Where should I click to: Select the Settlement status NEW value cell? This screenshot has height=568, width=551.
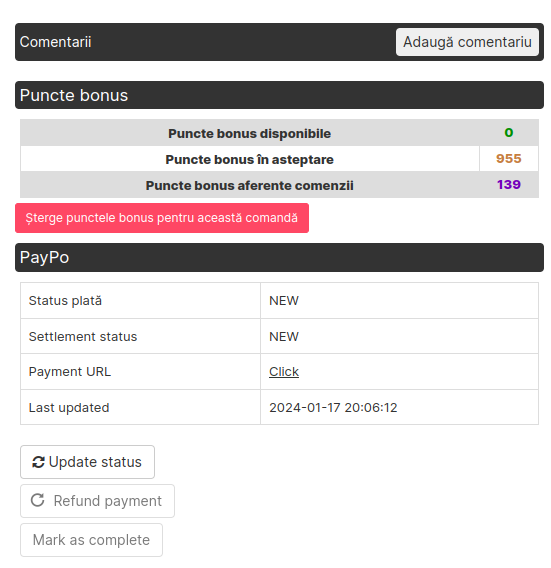(x=399, y=337)
